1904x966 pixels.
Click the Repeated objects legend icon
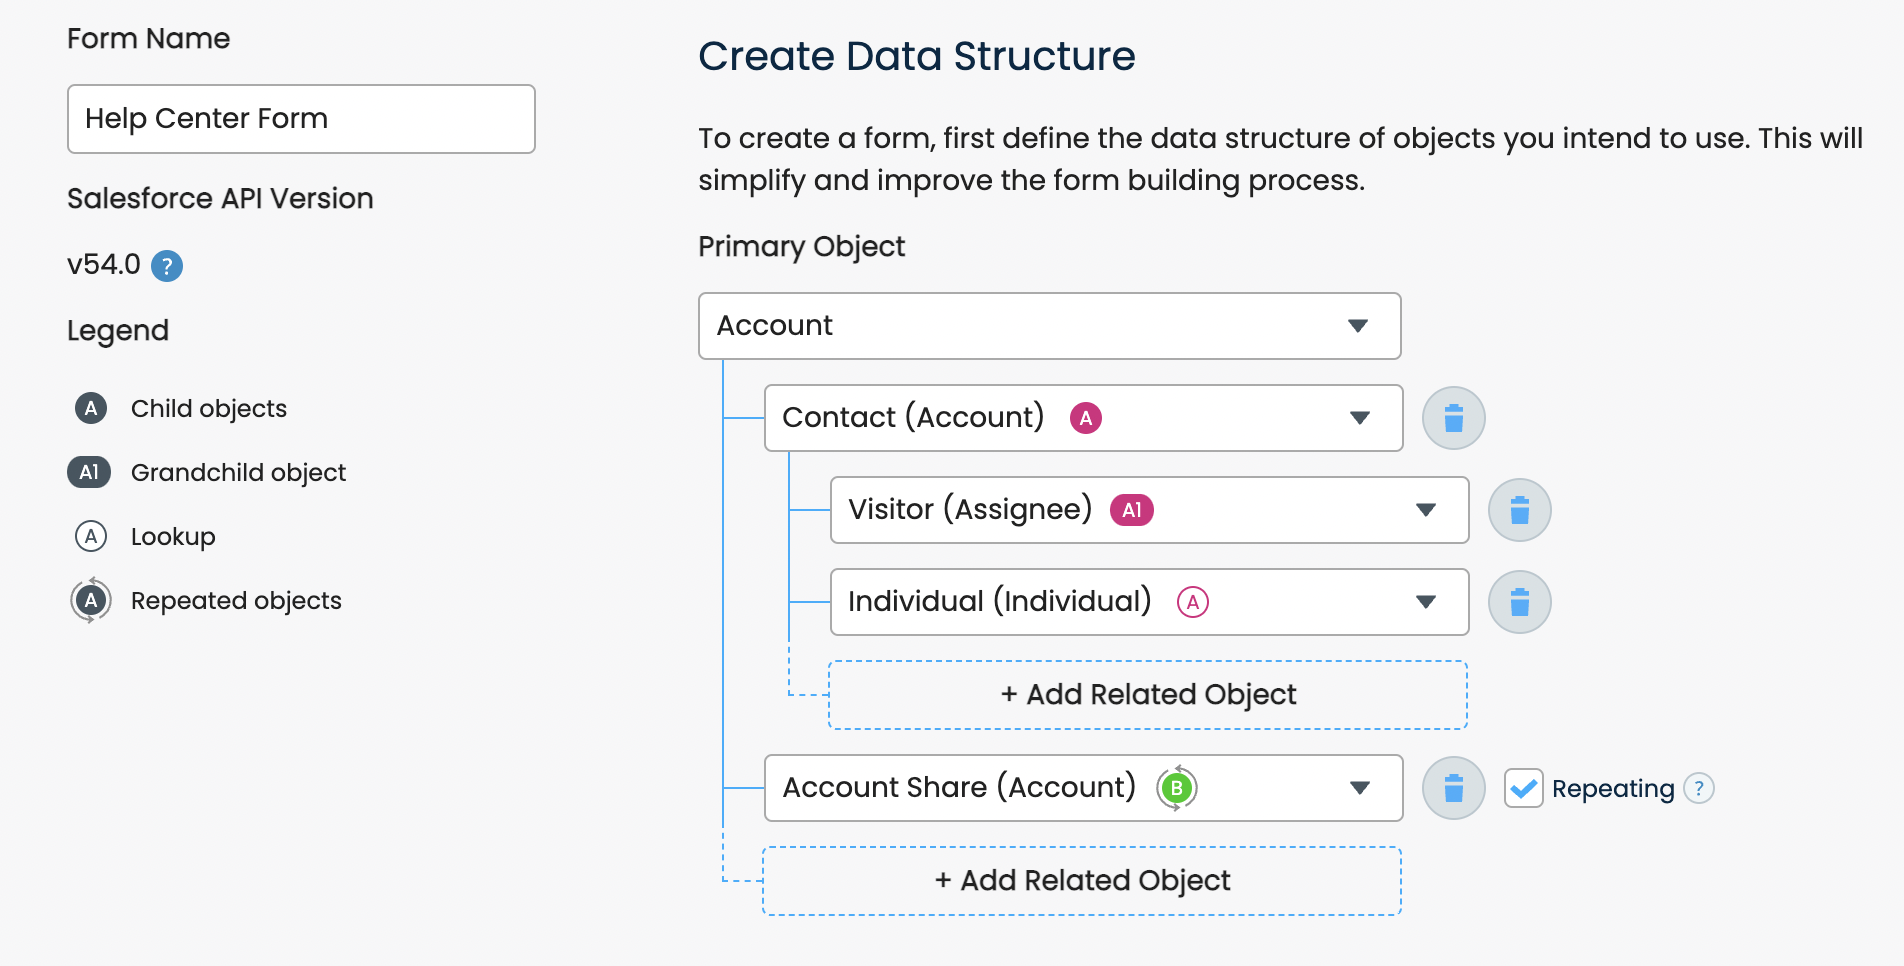coord(90,600)
